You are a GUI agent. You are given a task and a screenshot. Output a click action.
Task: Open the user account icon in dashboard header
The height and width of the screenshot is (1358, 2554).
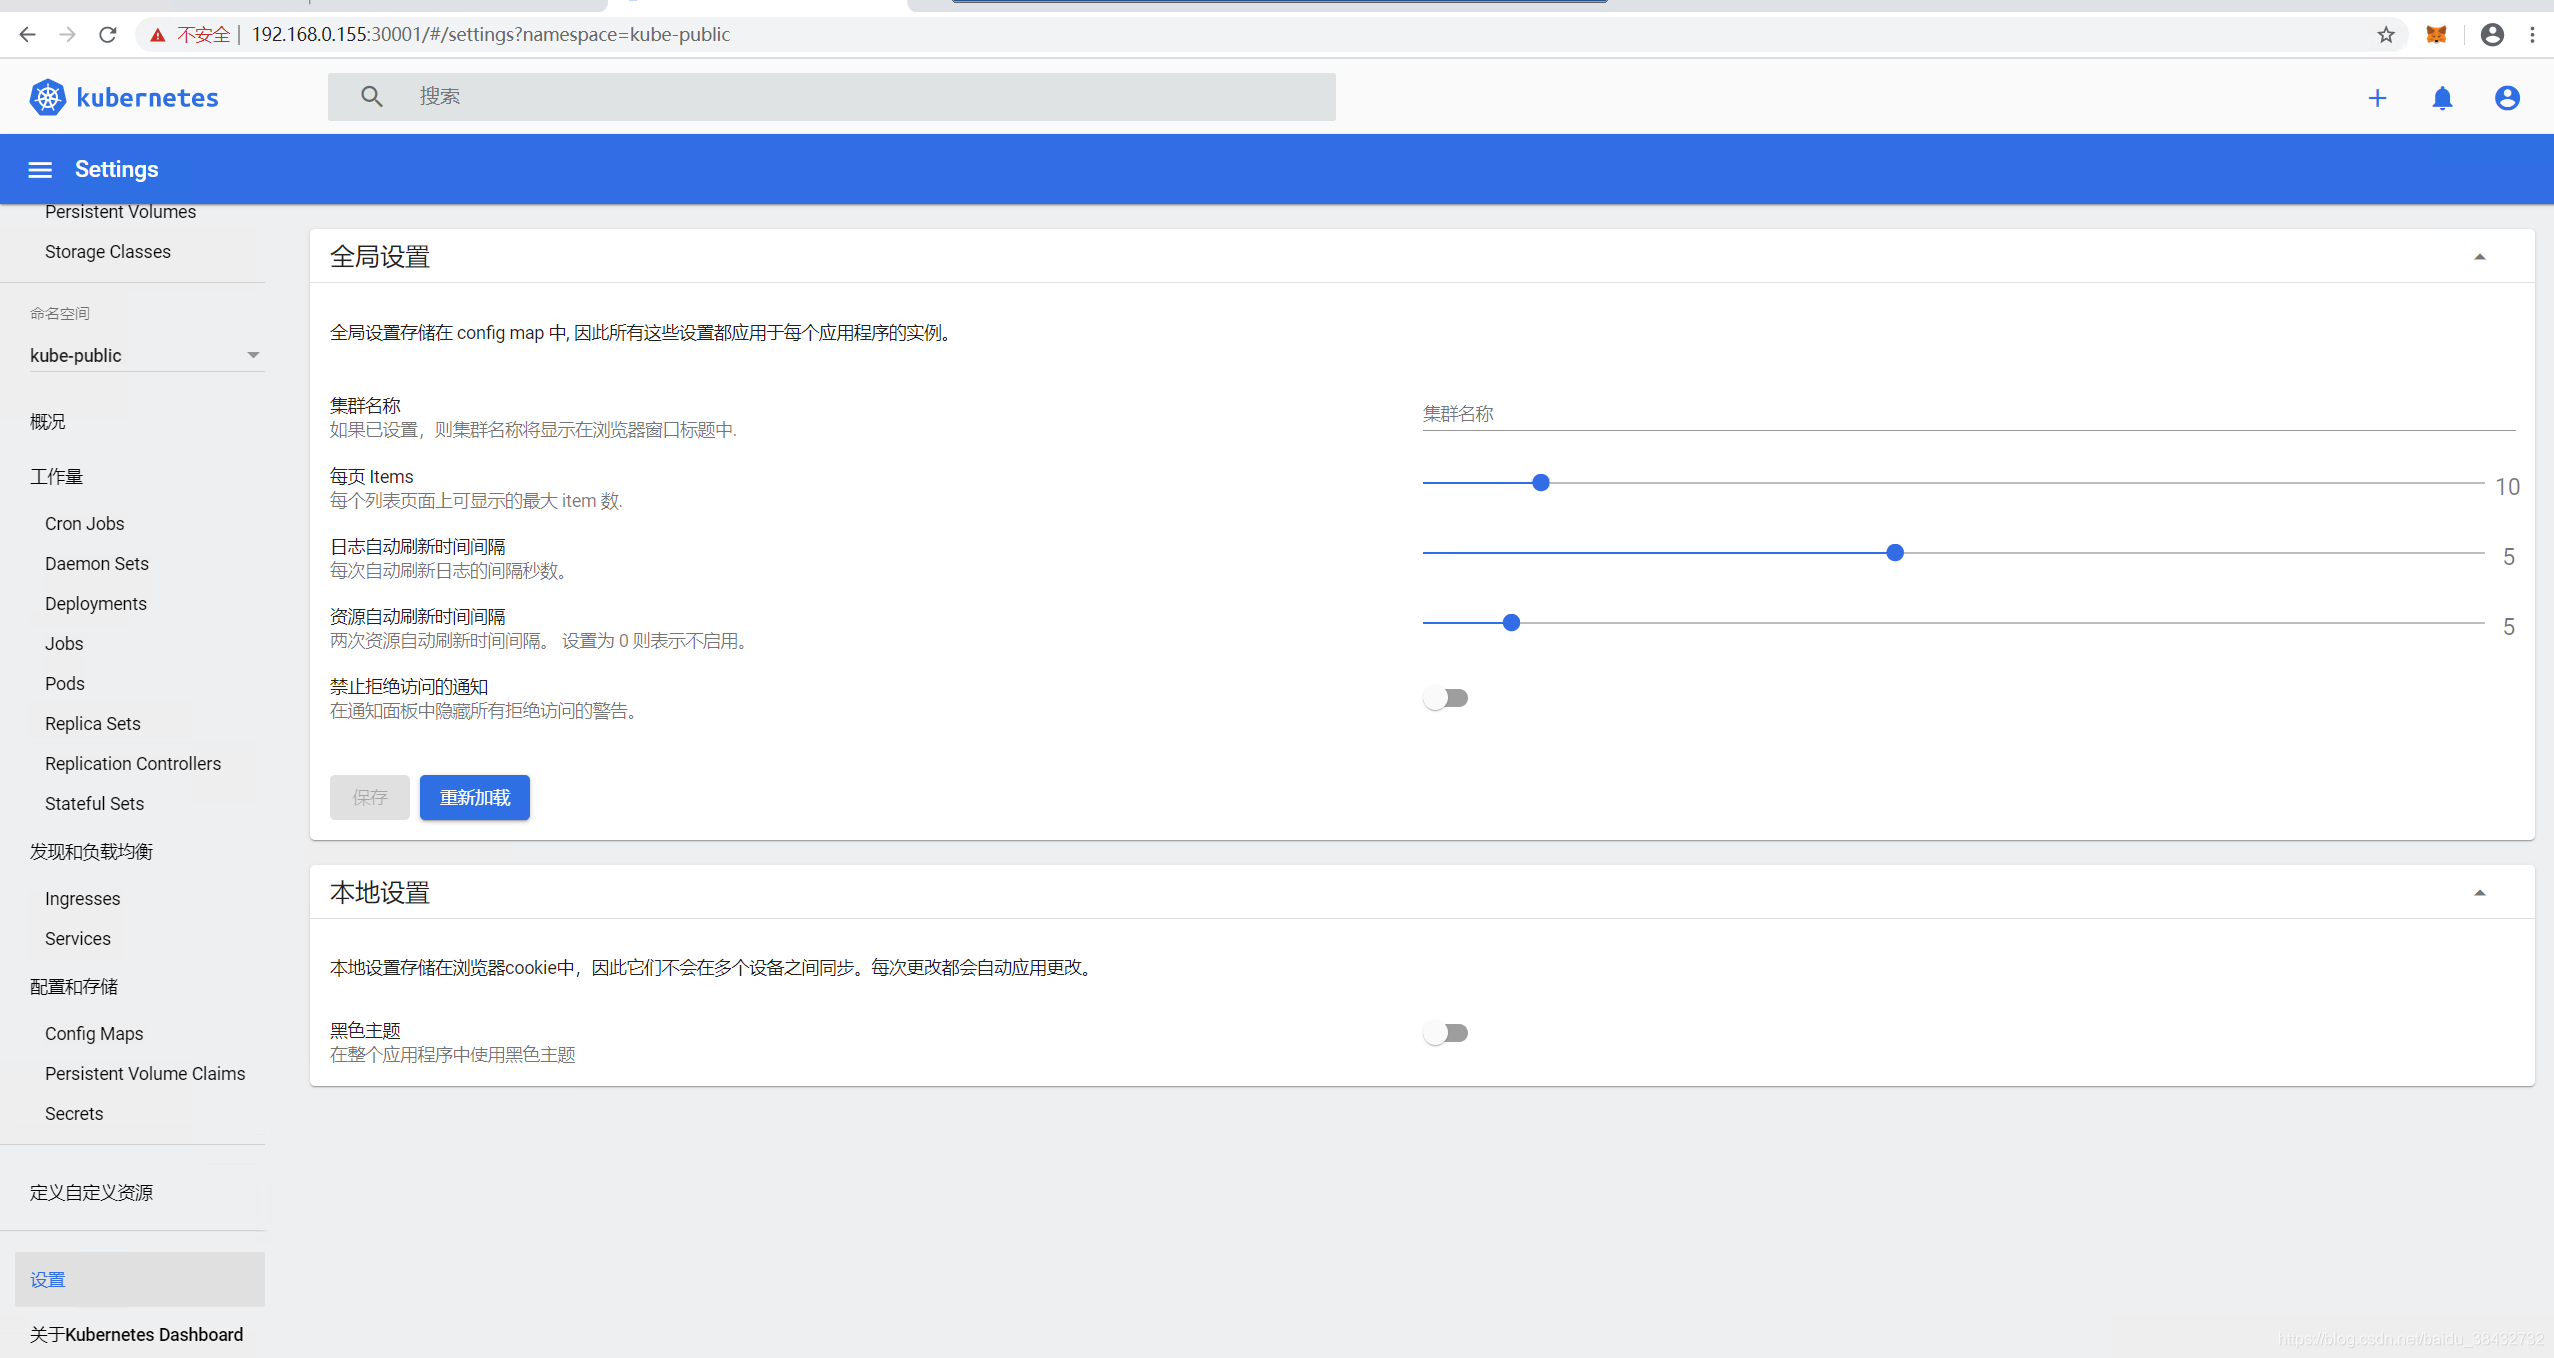(2506, 98)
